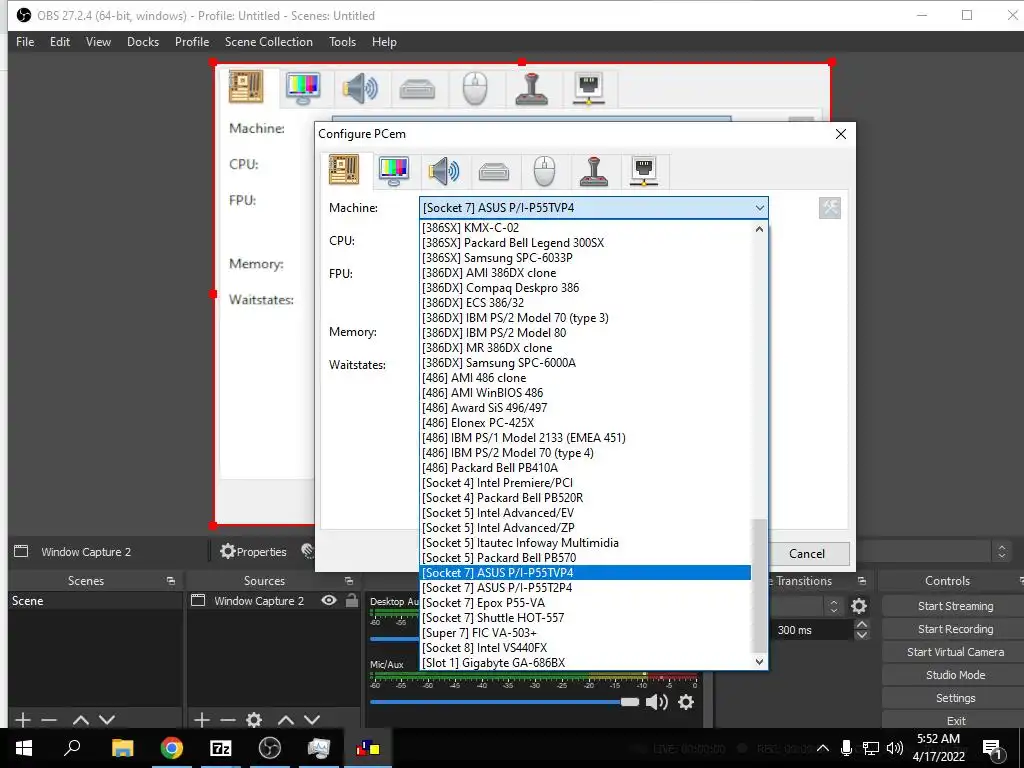The image size is (1024, 768).
Task: Click the 300 ms transition duration field
Action: [x=813, y=630]
